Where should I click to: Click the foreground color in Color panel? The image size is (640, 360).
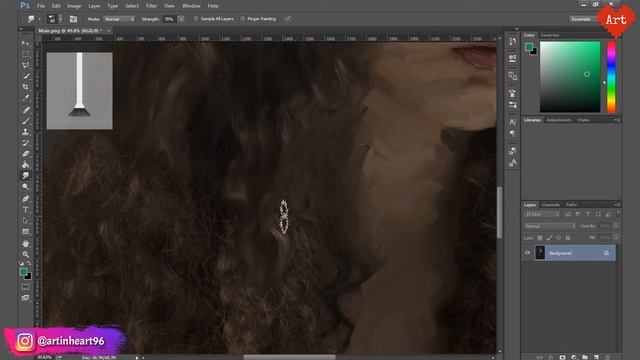click(529, 47)
